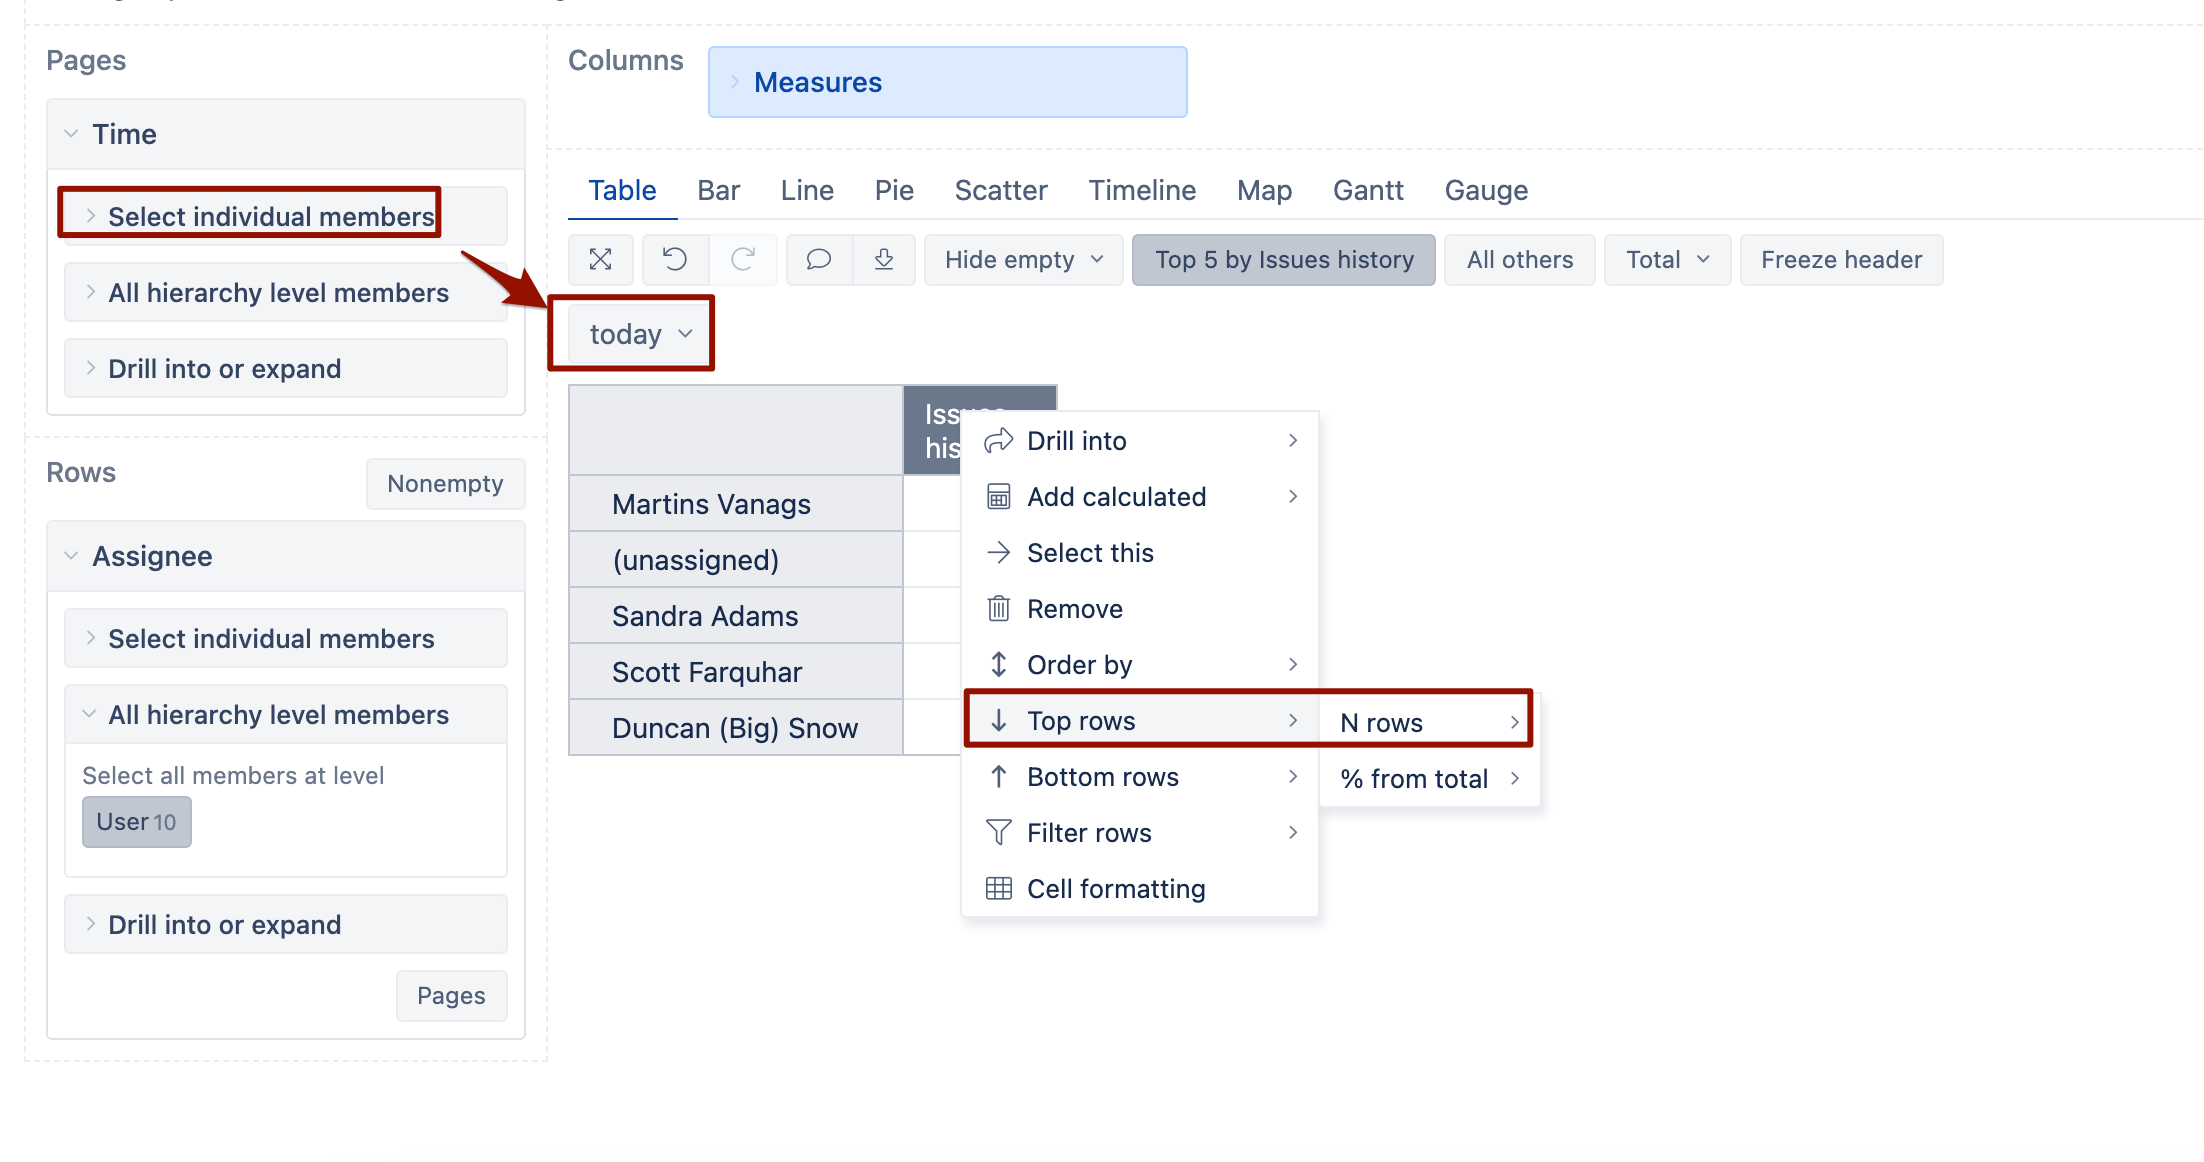Click the fullscreen expand icon in toolbar
This screenshot has height=1162, width=2204.
click(600, 260)
